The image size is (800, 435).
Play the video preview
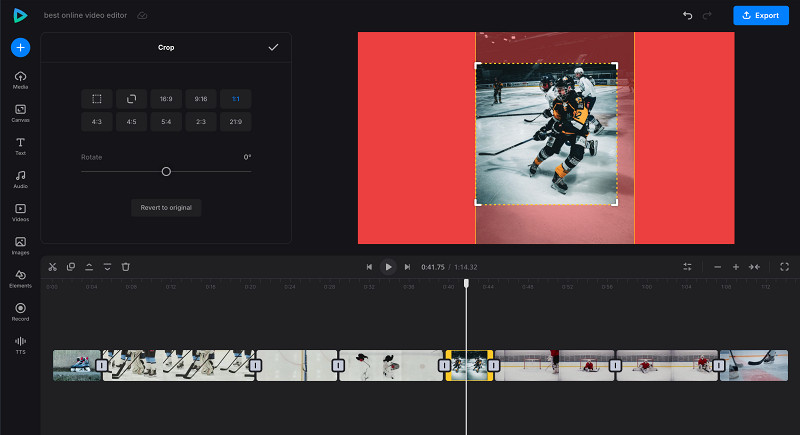[x=388, y=267]
